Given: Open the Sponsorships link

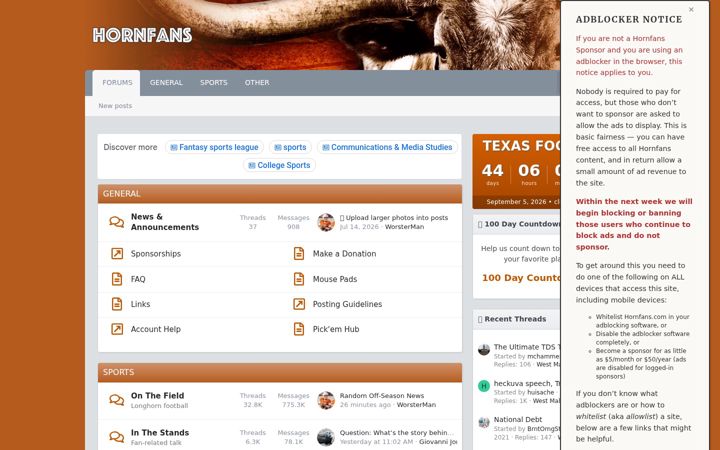Looking at the screenshot, I should click(x=156, y=253).
